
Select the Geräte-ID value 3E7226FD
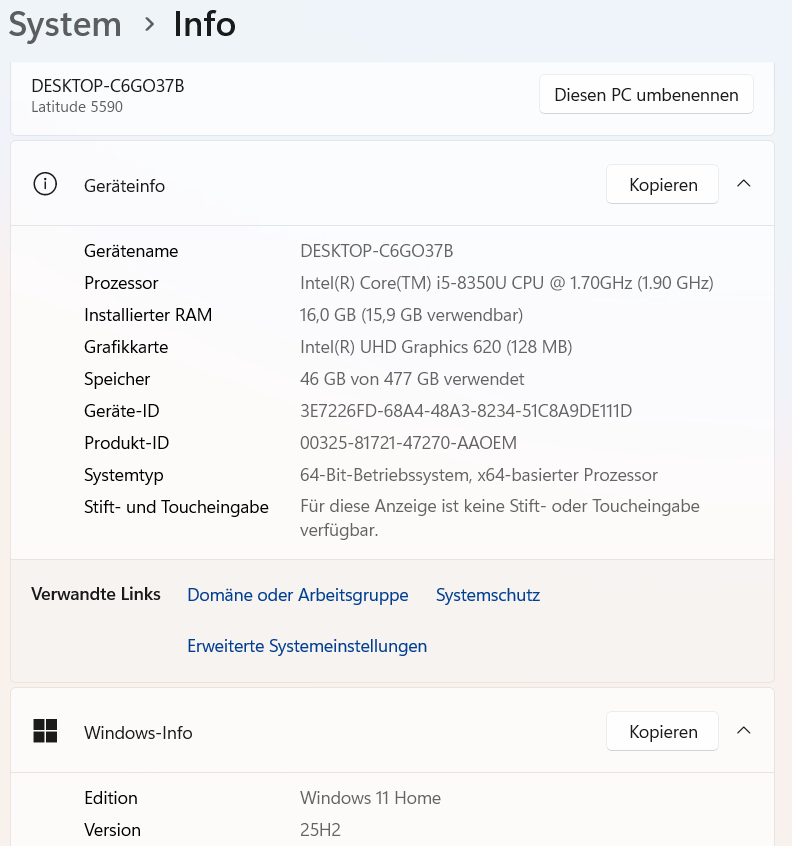coord(466,411)
